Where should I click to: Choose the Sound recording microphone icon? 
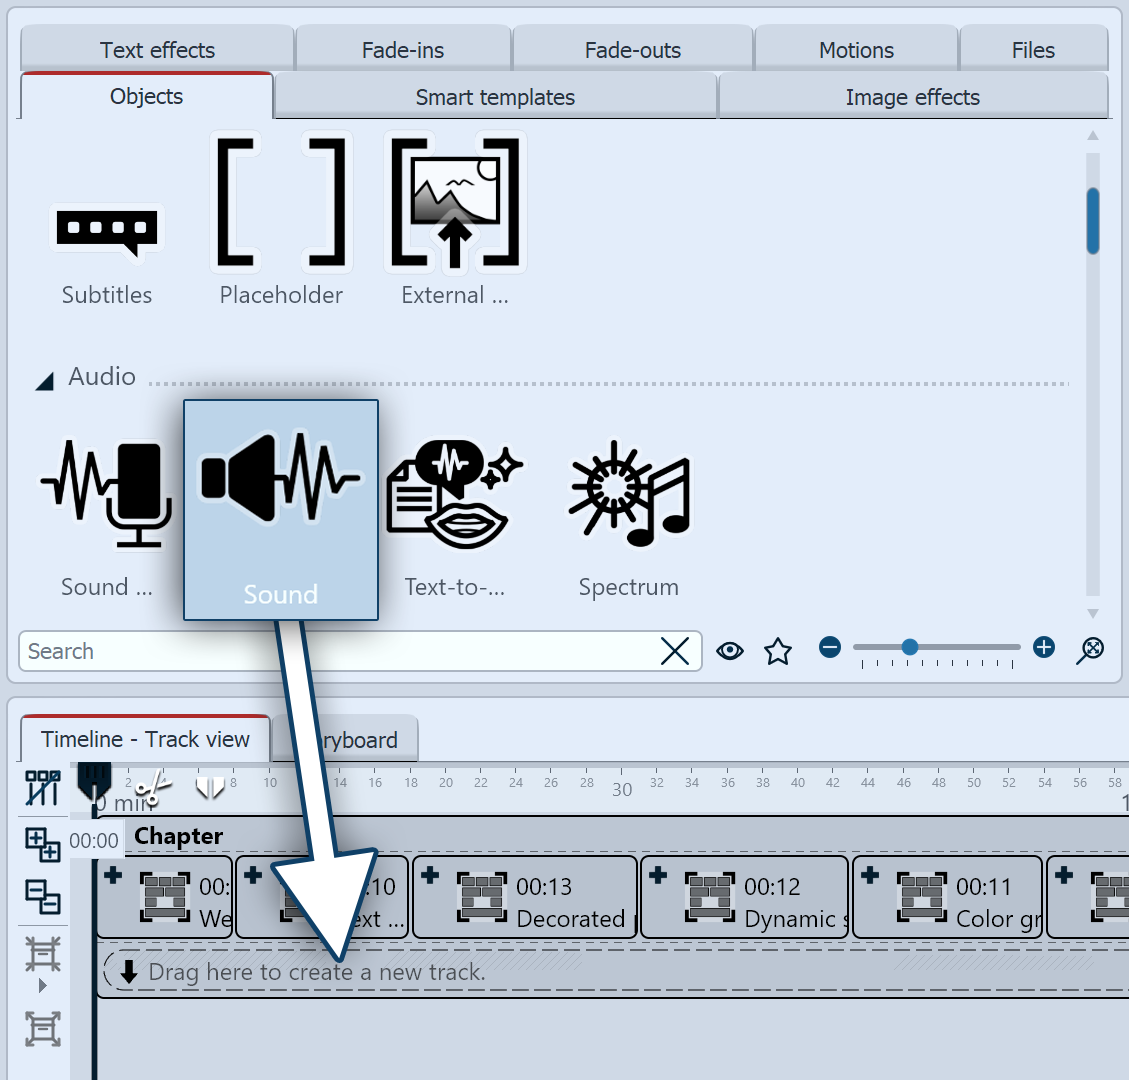coord(106,494)
